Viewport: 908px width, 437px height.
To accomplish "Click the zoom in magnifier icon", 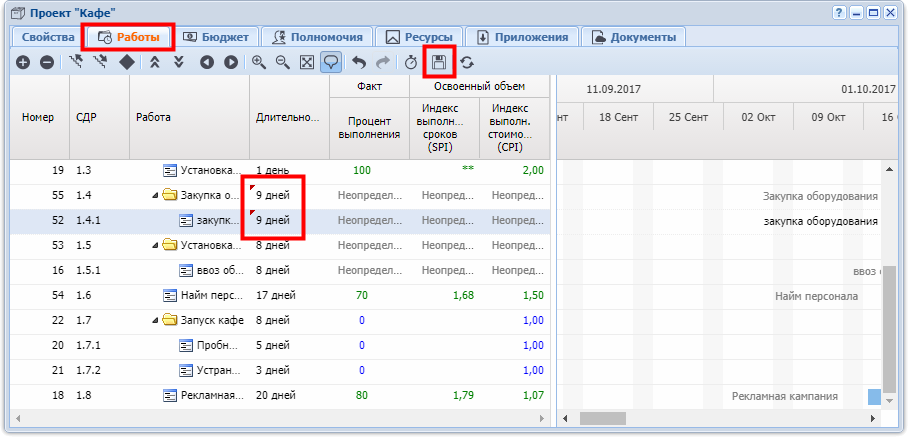I will 259,63.
